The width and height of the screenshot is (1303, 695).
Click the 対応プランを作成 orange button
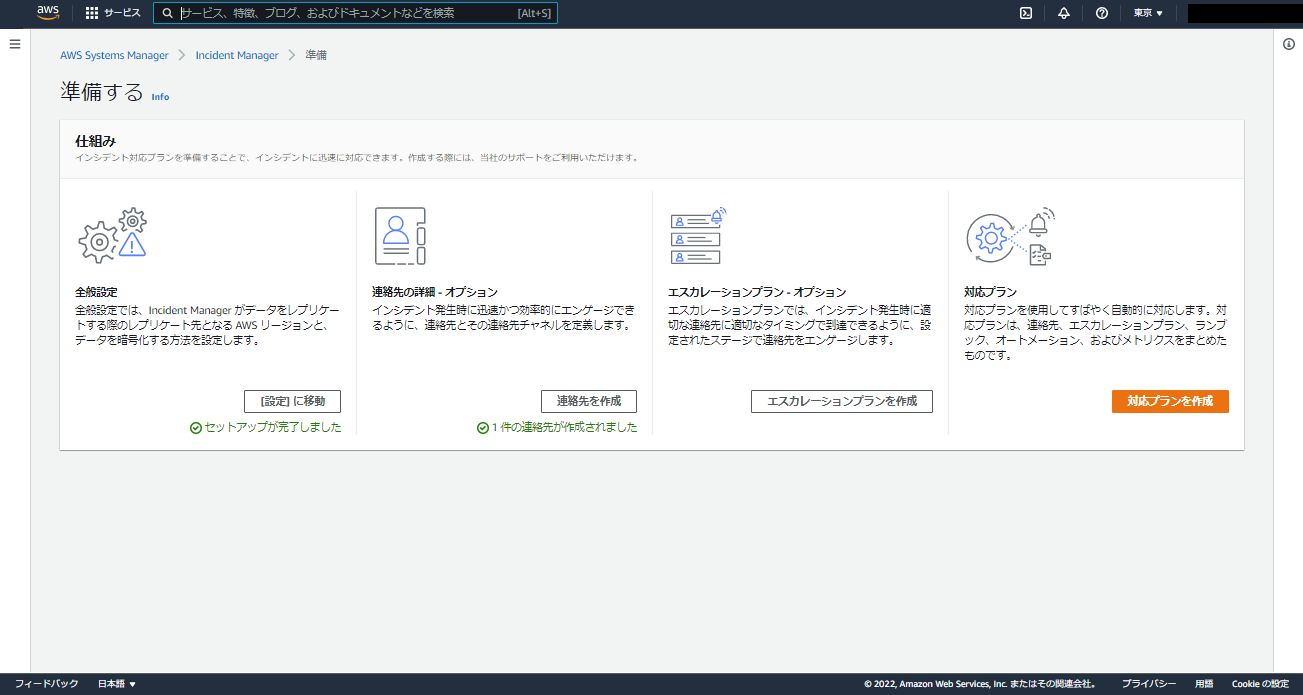coord(1170,401)
